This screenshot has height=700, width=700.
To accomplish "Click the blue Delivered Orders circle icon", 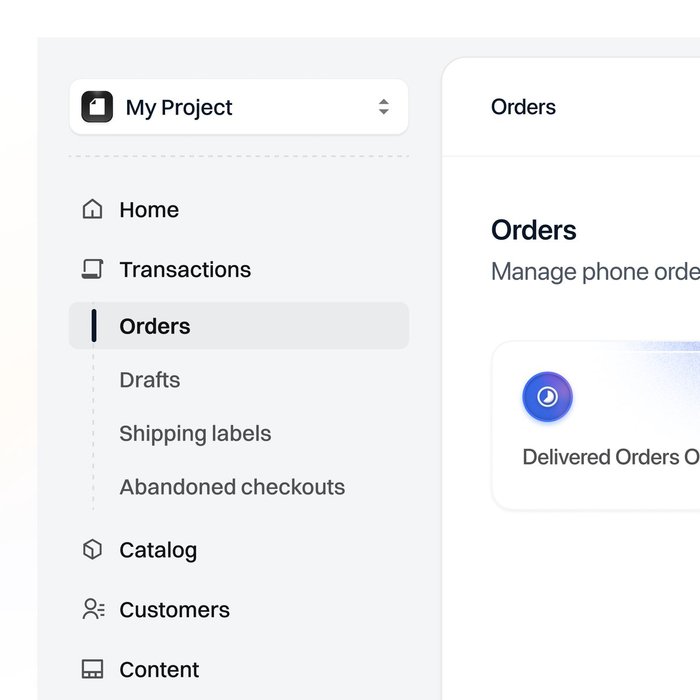I will [547, 397].
